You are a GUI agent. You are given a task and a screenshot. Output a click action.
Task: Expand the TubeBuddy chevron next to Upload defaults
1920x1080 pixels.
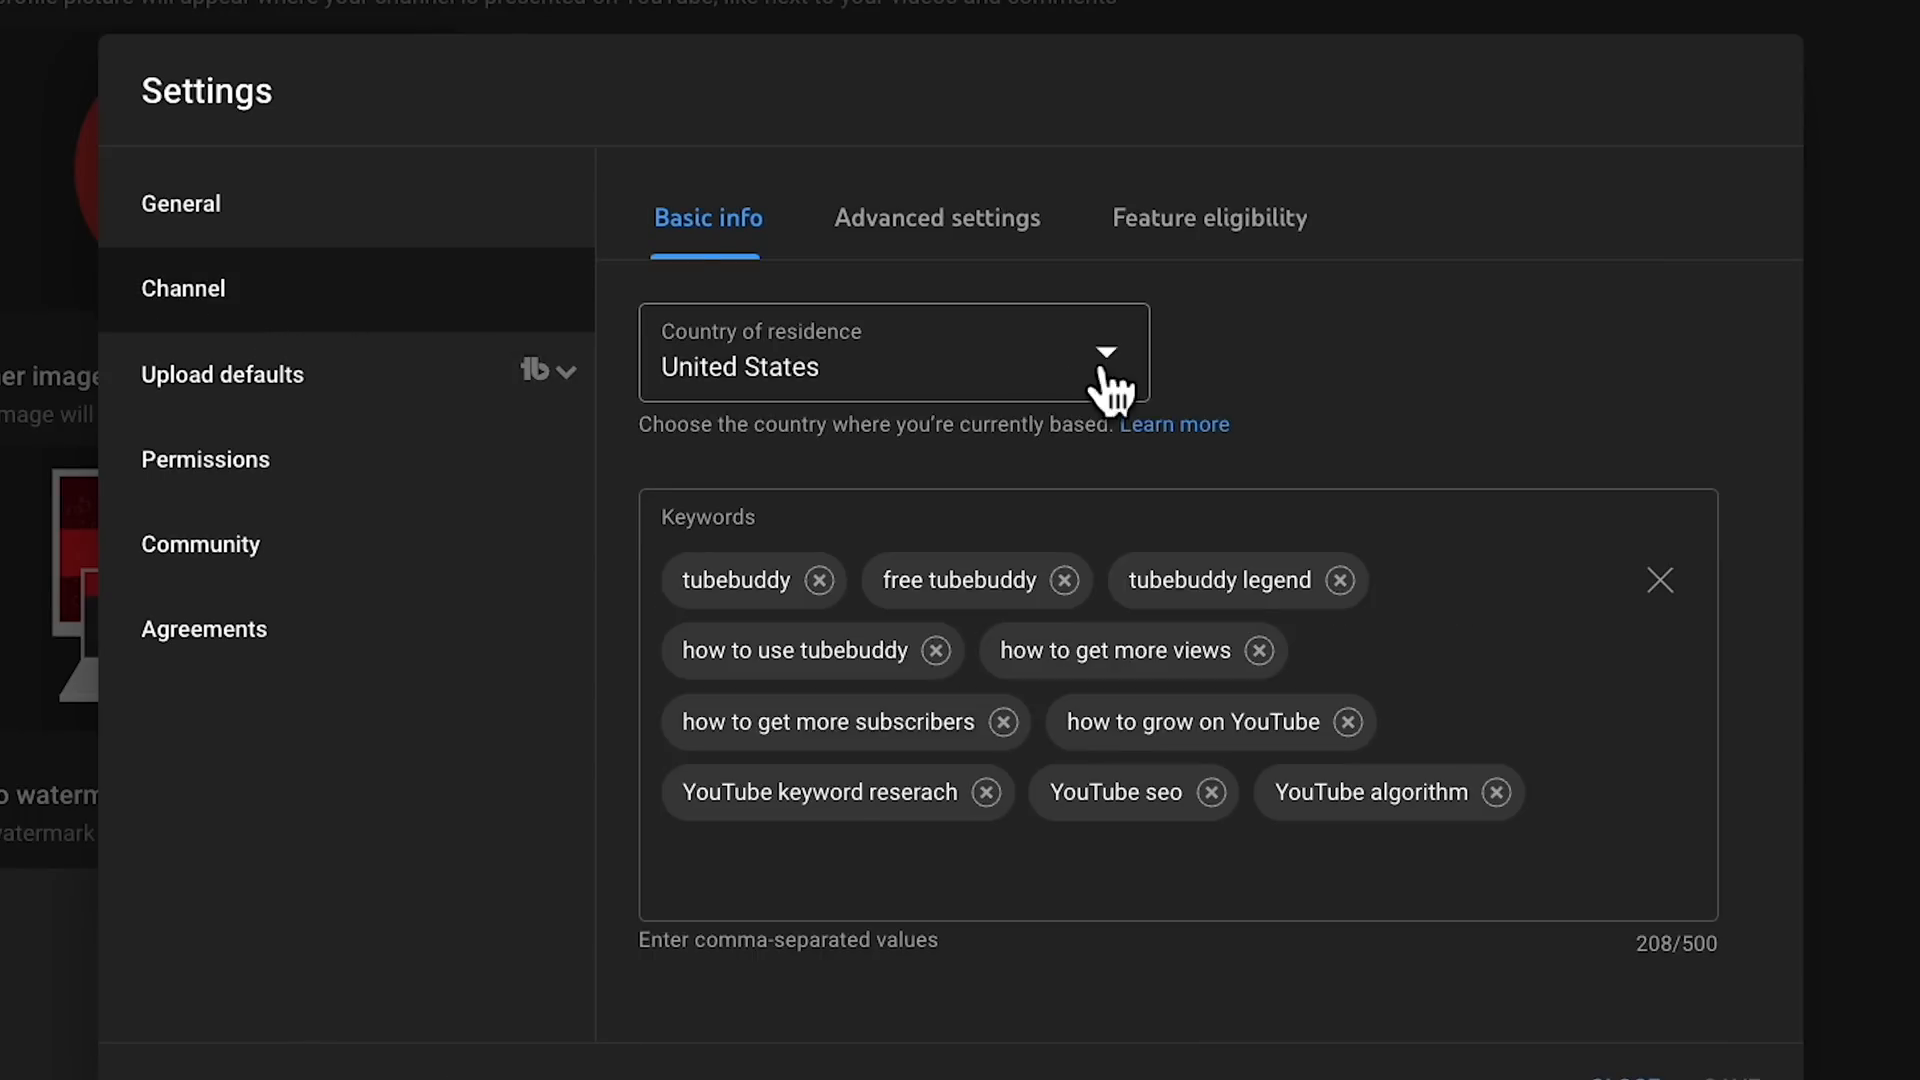(x=566, y=372)
